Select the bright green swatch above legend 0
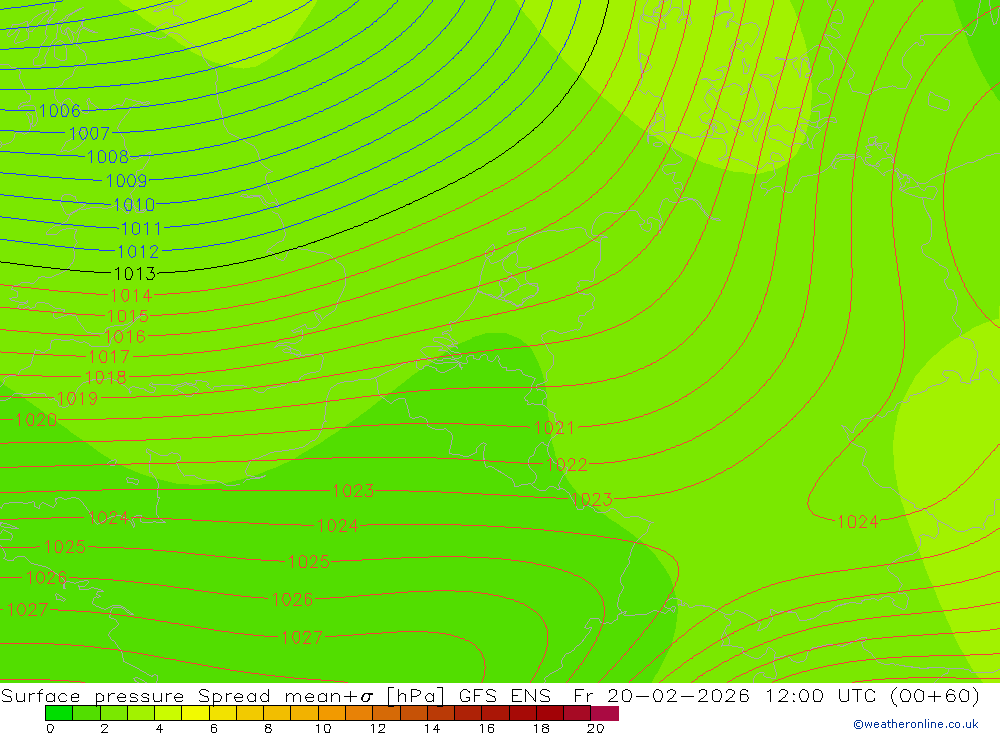The height and width of the screenshot is (733, 1000). pos(59,713)
